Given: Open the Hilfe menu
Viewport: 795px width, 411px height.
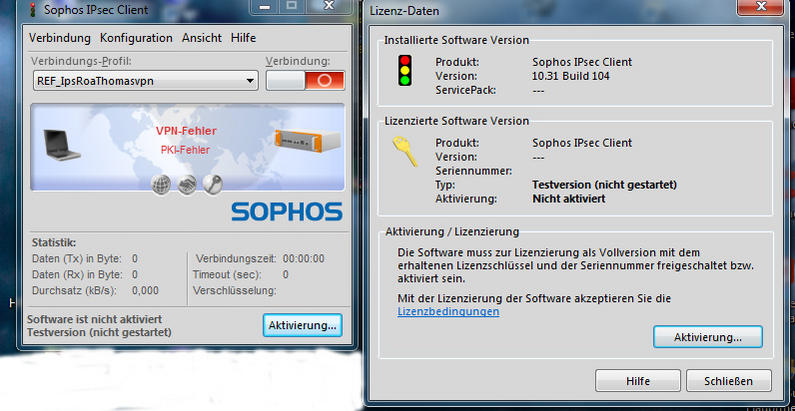Looking at the screenshot, I should click(243, 38).
